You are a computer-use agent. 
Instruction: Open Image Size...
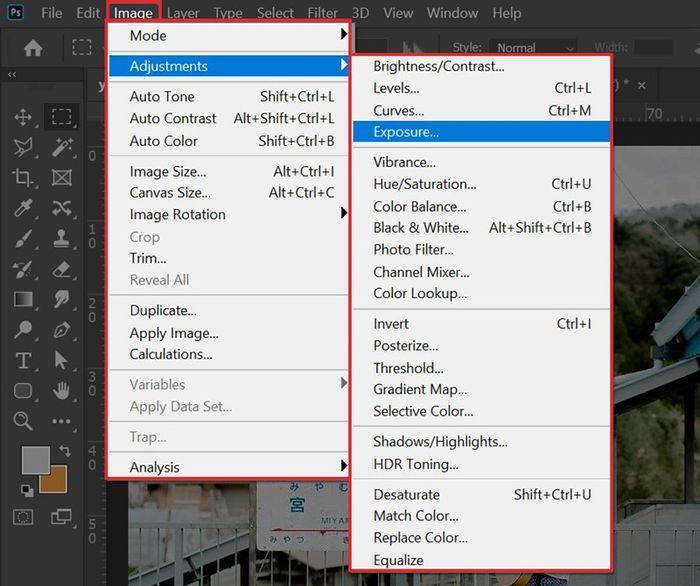(x=229, y=171)
